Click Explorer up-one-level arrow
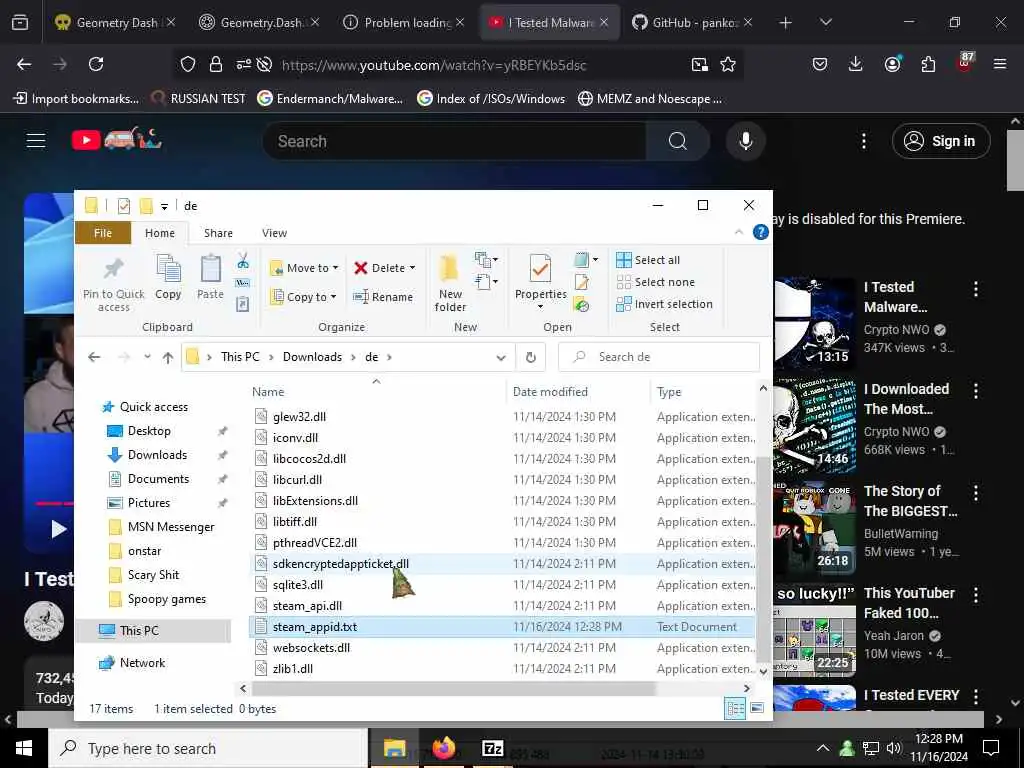The image size is (1024, 768). (168, 357)
